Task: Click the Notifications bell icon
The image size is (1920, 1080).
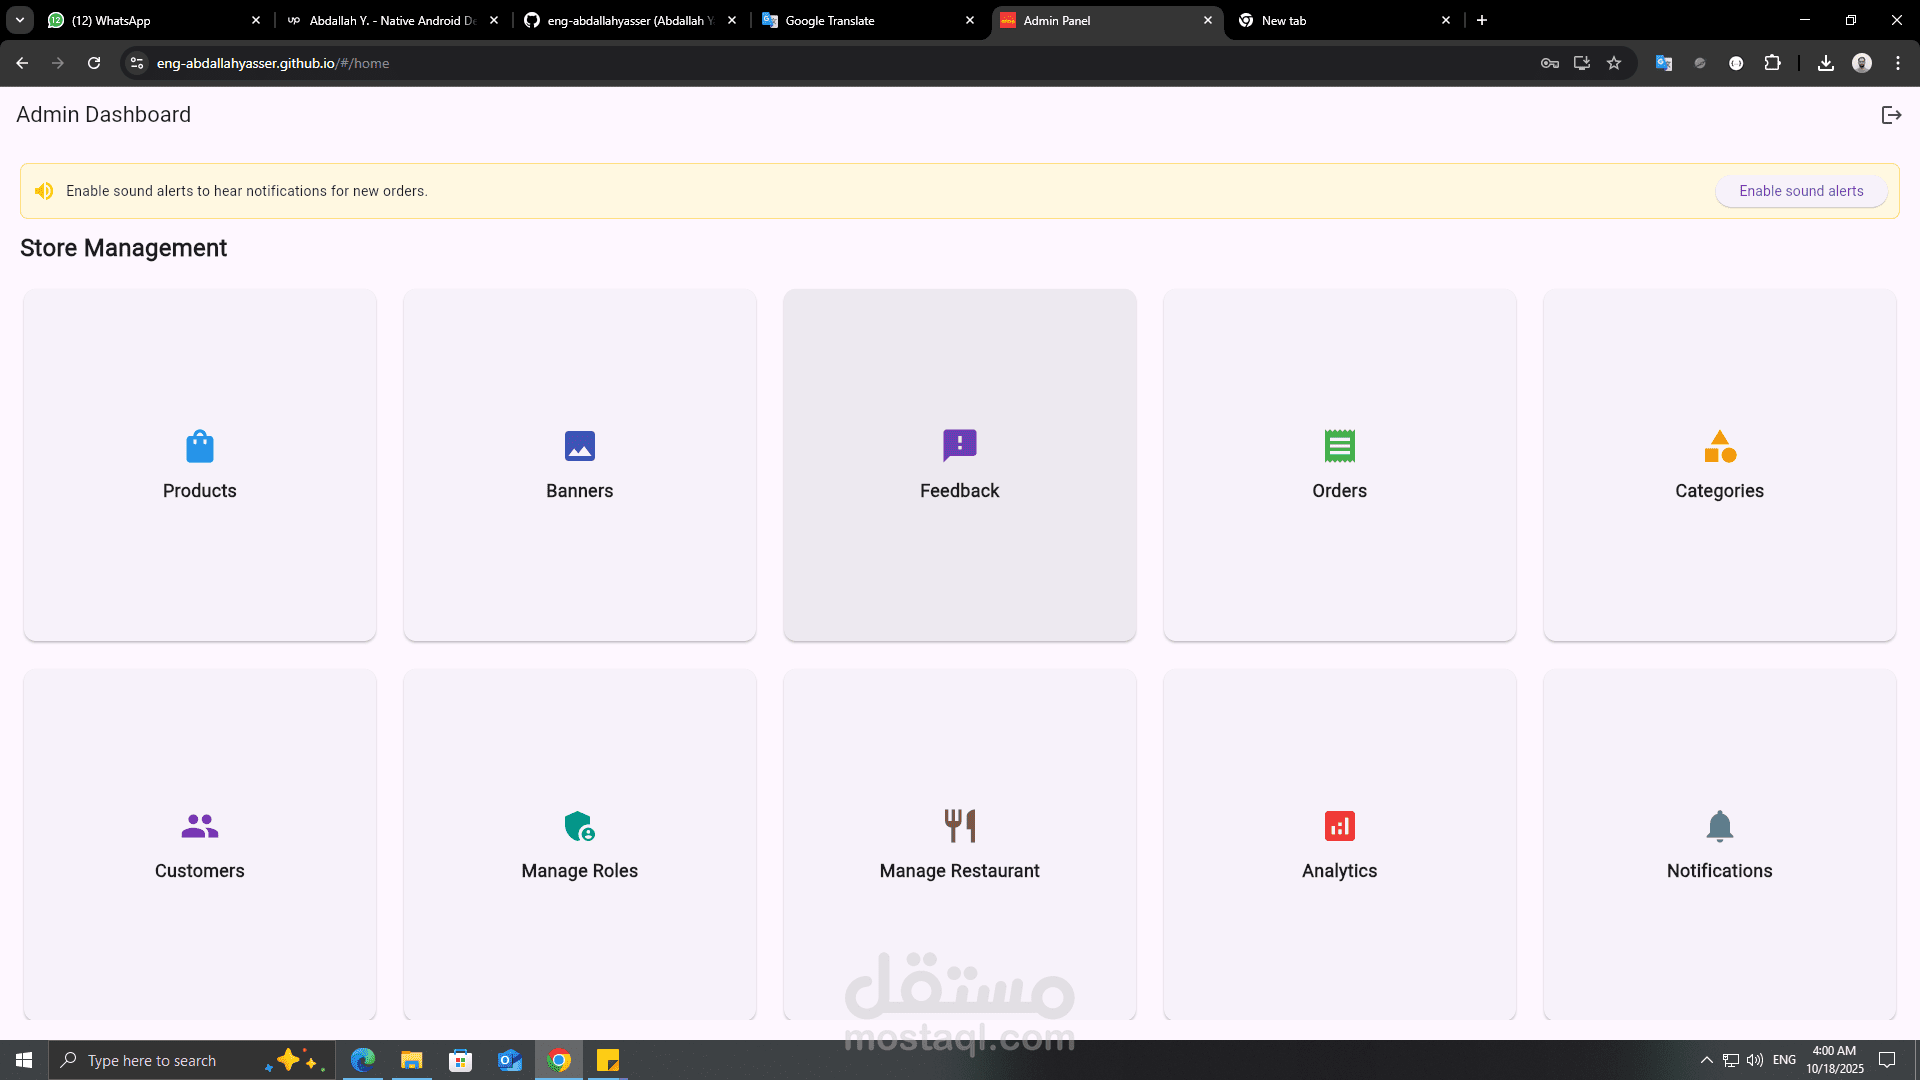Action: coord(1720,826)
